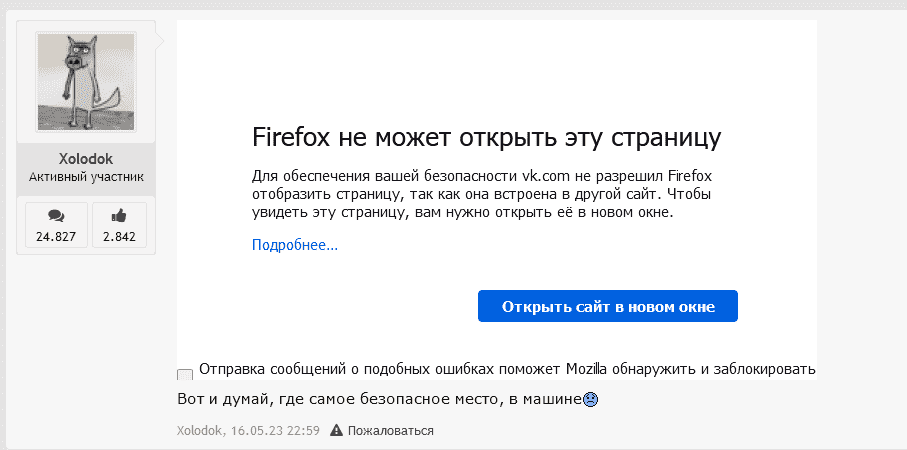Click the arrow pointer beside the avatar panel
Screen dimensions: 907x450
pyautogui.click(x=160, y=42)
